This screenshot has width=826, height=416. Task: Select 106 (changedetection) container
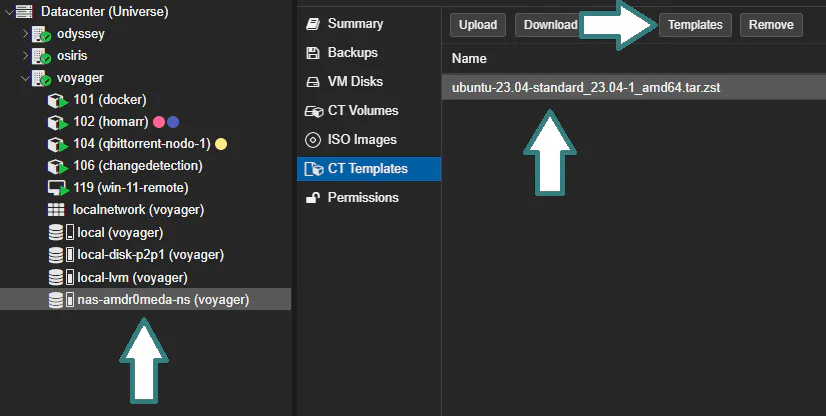click(137, 166)
